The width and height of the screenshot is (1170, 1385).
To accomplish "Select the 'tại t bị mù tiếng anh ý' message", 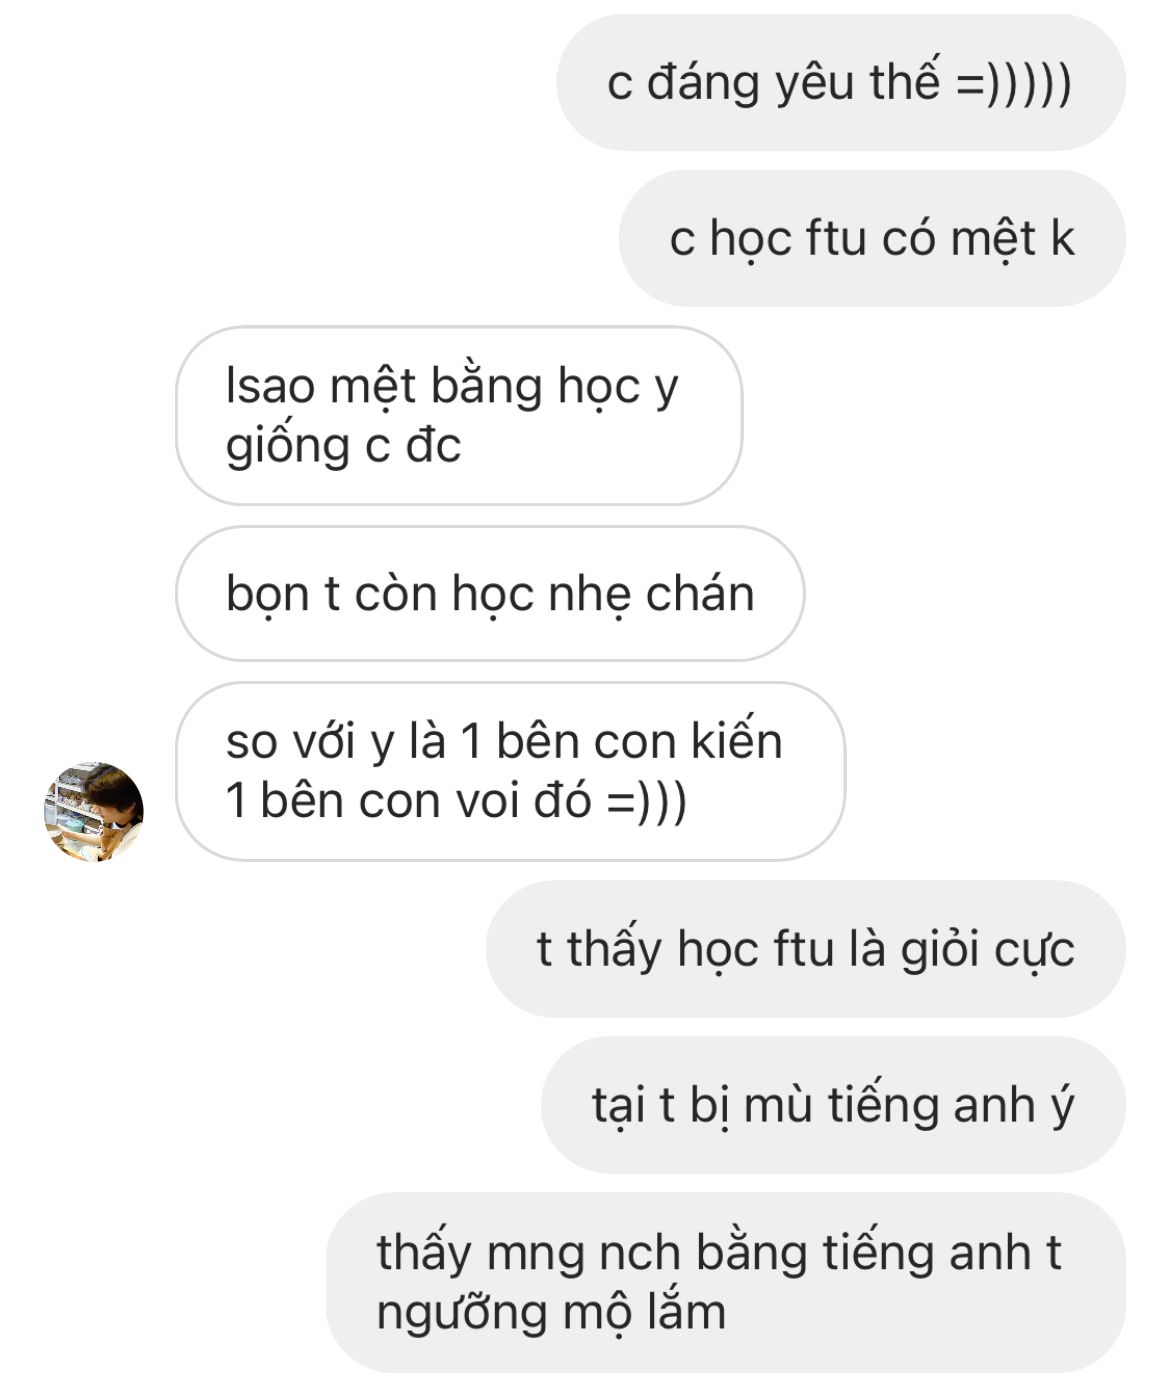I will pyautogui.click(x=833, y=1105).
